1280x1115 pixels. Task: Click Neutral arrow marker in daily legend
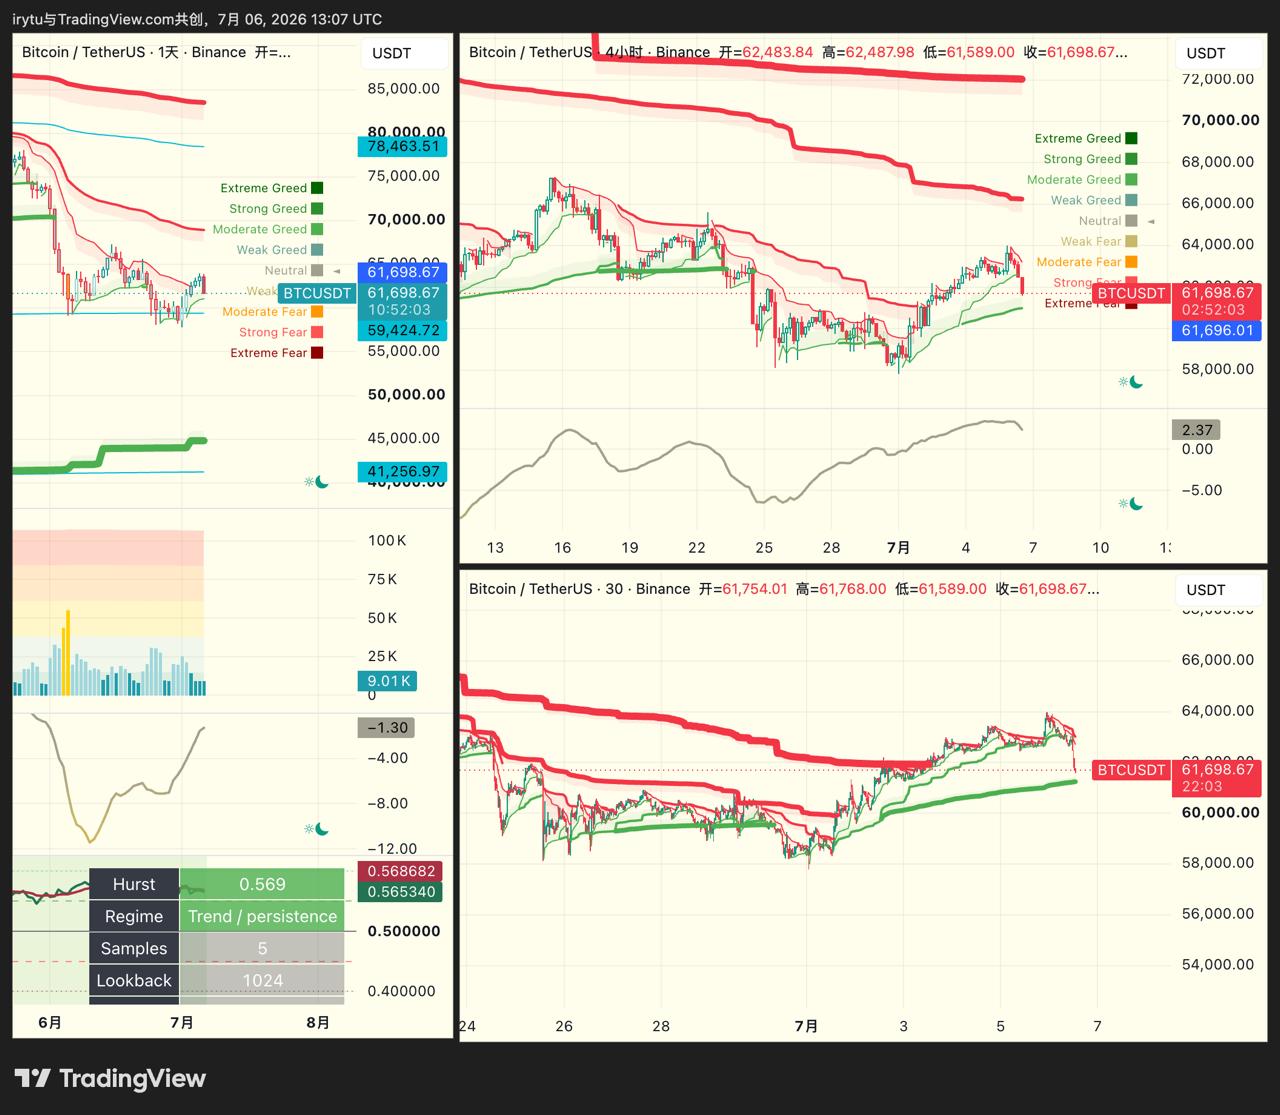(x=337, y=271)
